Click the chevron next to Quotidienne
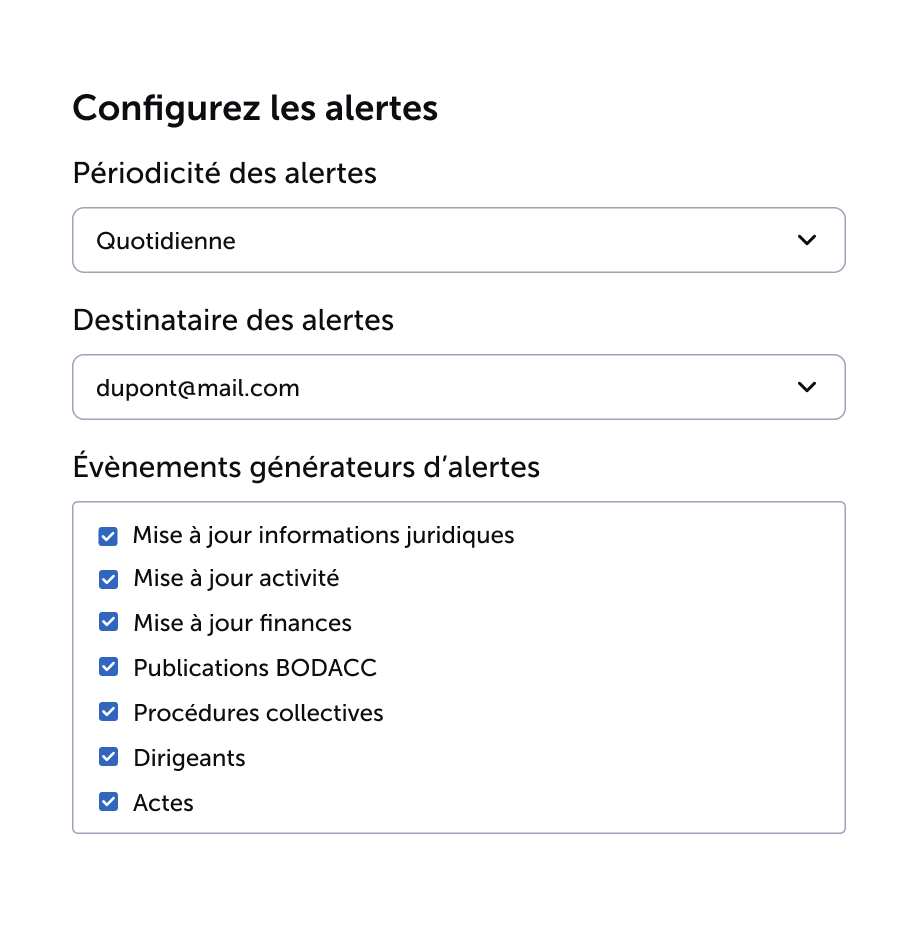918x939 pixels. tap(807, 240)
